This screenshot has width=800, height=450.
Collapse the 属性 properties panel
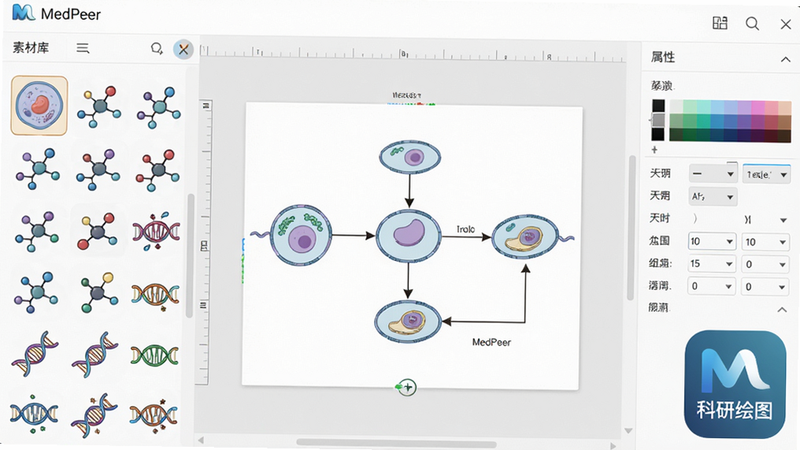coord(785,60)
